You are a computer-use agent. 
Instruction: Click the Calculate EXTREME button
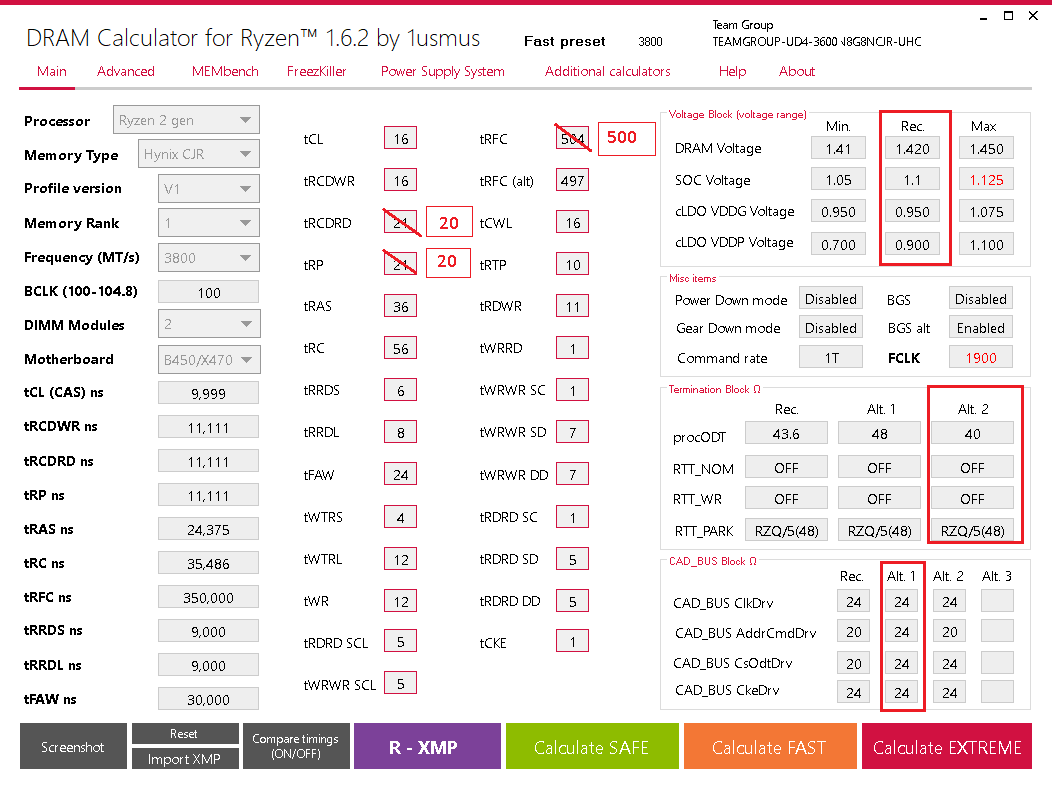point(946,746)
